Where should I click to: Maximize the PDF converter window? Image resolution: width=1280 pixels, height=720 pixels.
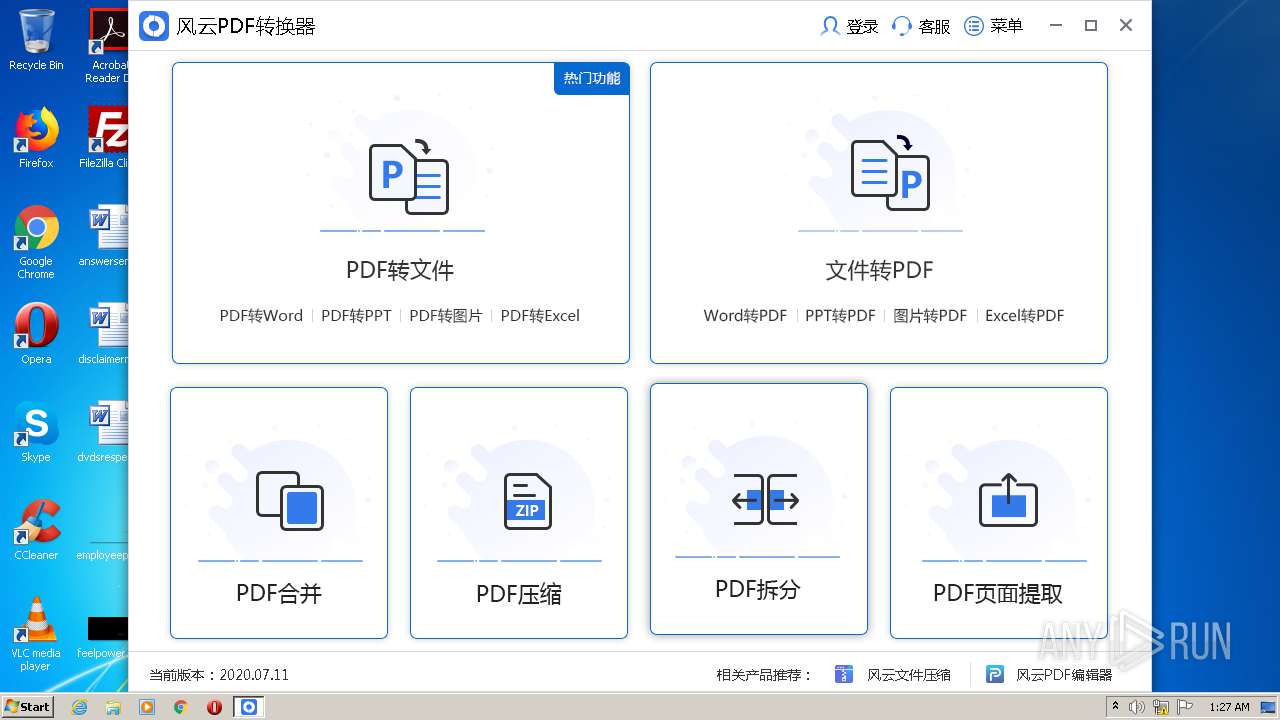click(1091, 26)
